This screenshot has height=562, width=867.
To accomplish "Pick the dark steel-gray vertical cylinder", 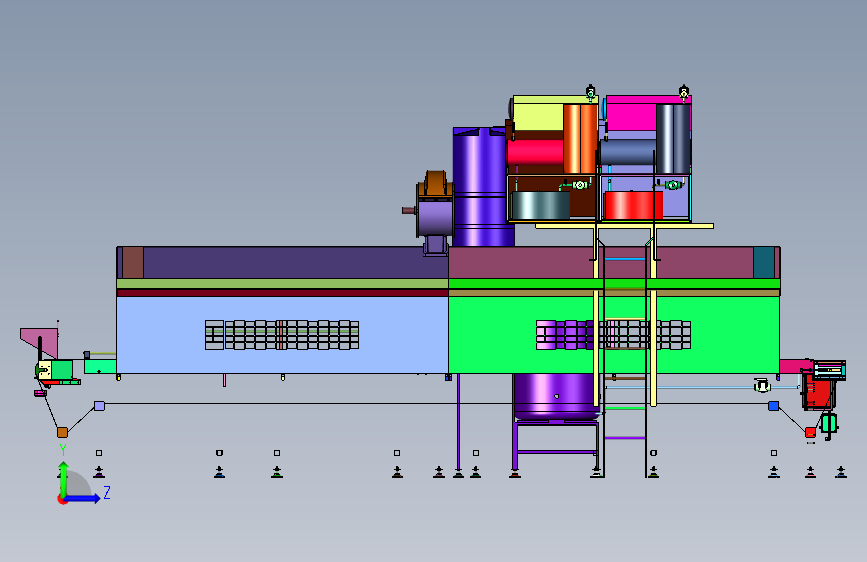I will click(673, 138).
